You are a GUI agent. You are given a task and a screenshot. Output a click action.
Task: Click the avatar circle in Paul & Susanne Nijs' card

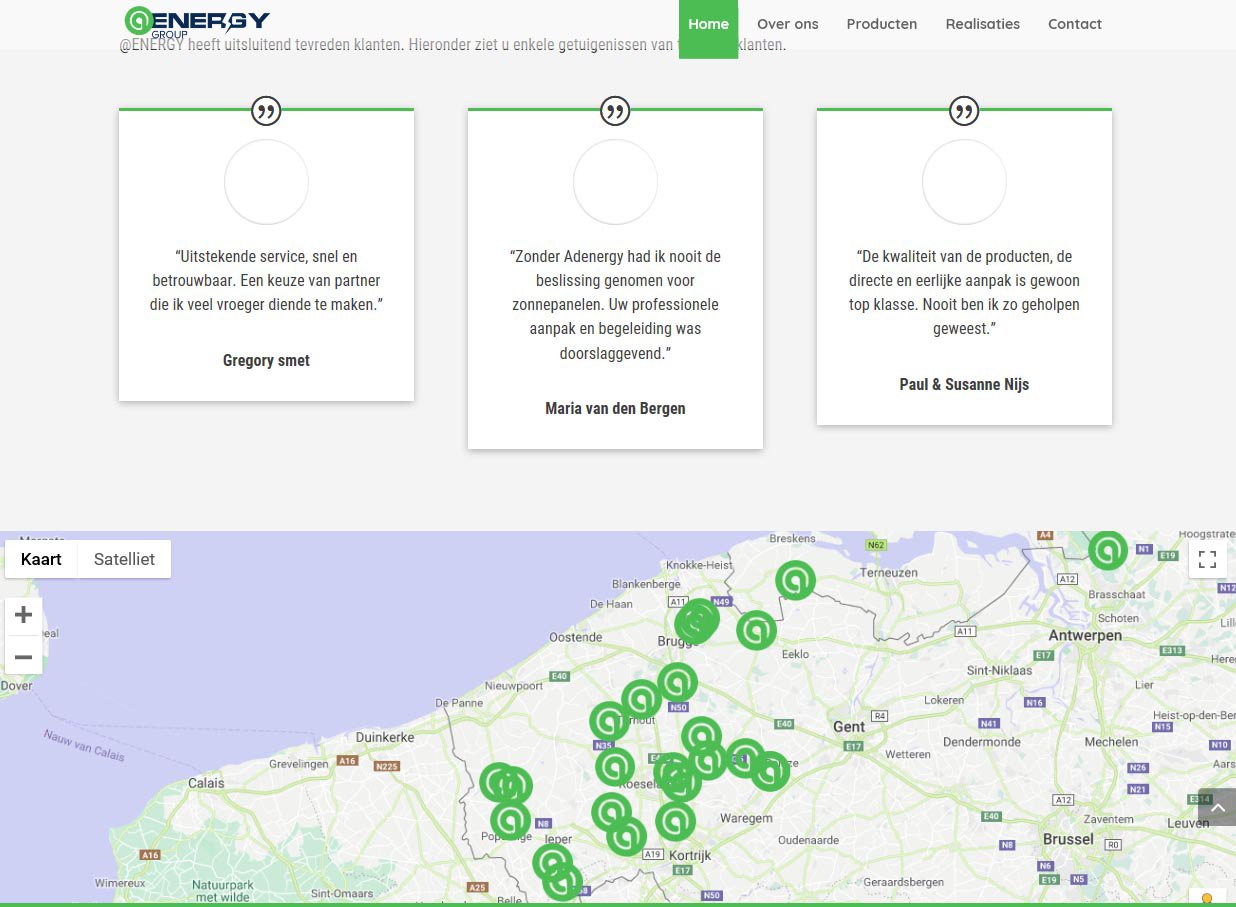tap(964, 182)
